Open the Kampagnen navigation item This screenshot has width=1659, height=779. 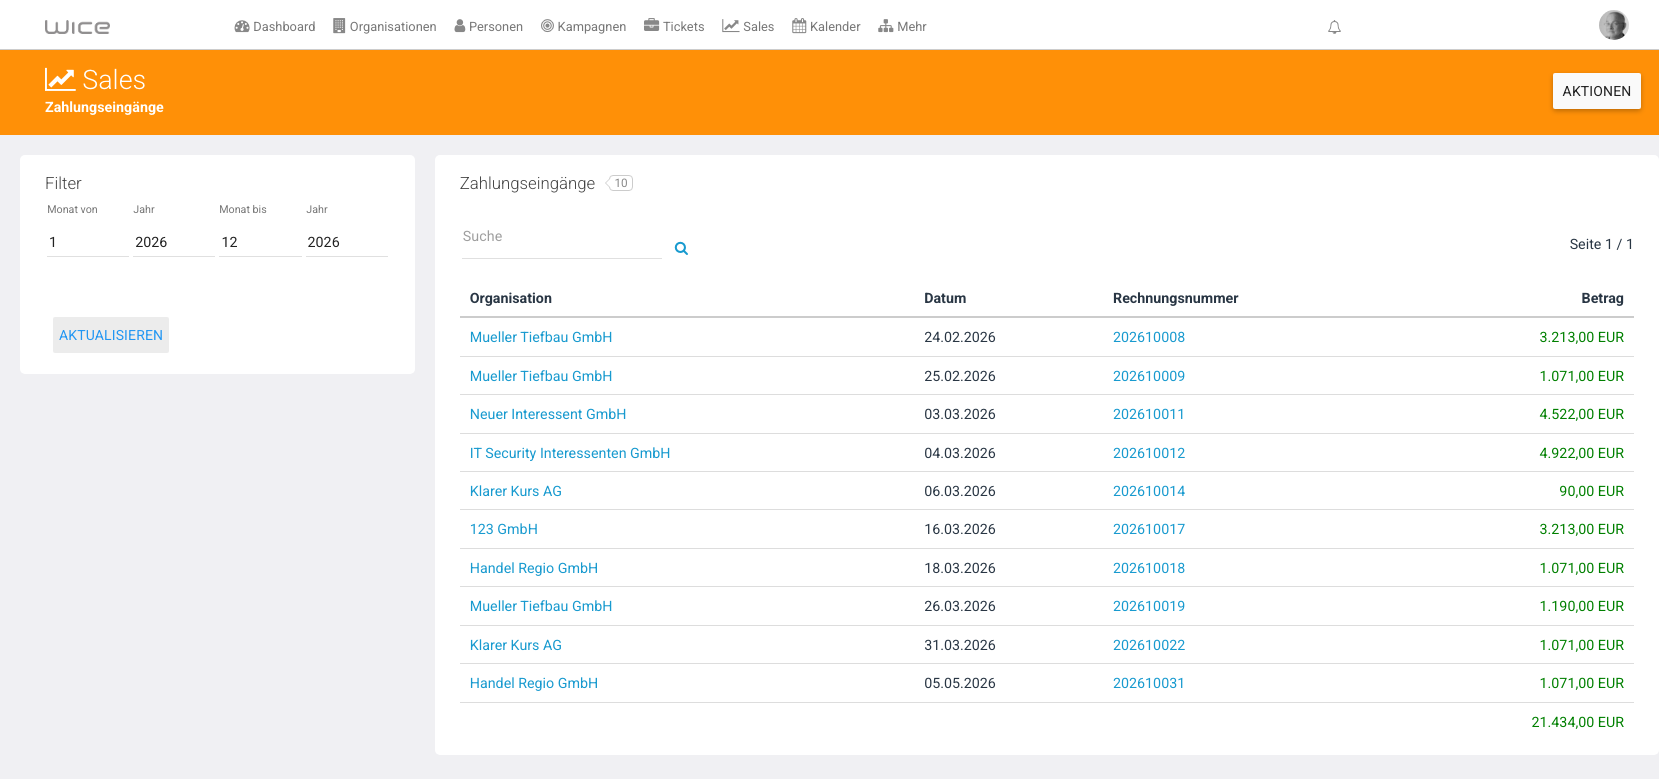click(x=584, y=27)
